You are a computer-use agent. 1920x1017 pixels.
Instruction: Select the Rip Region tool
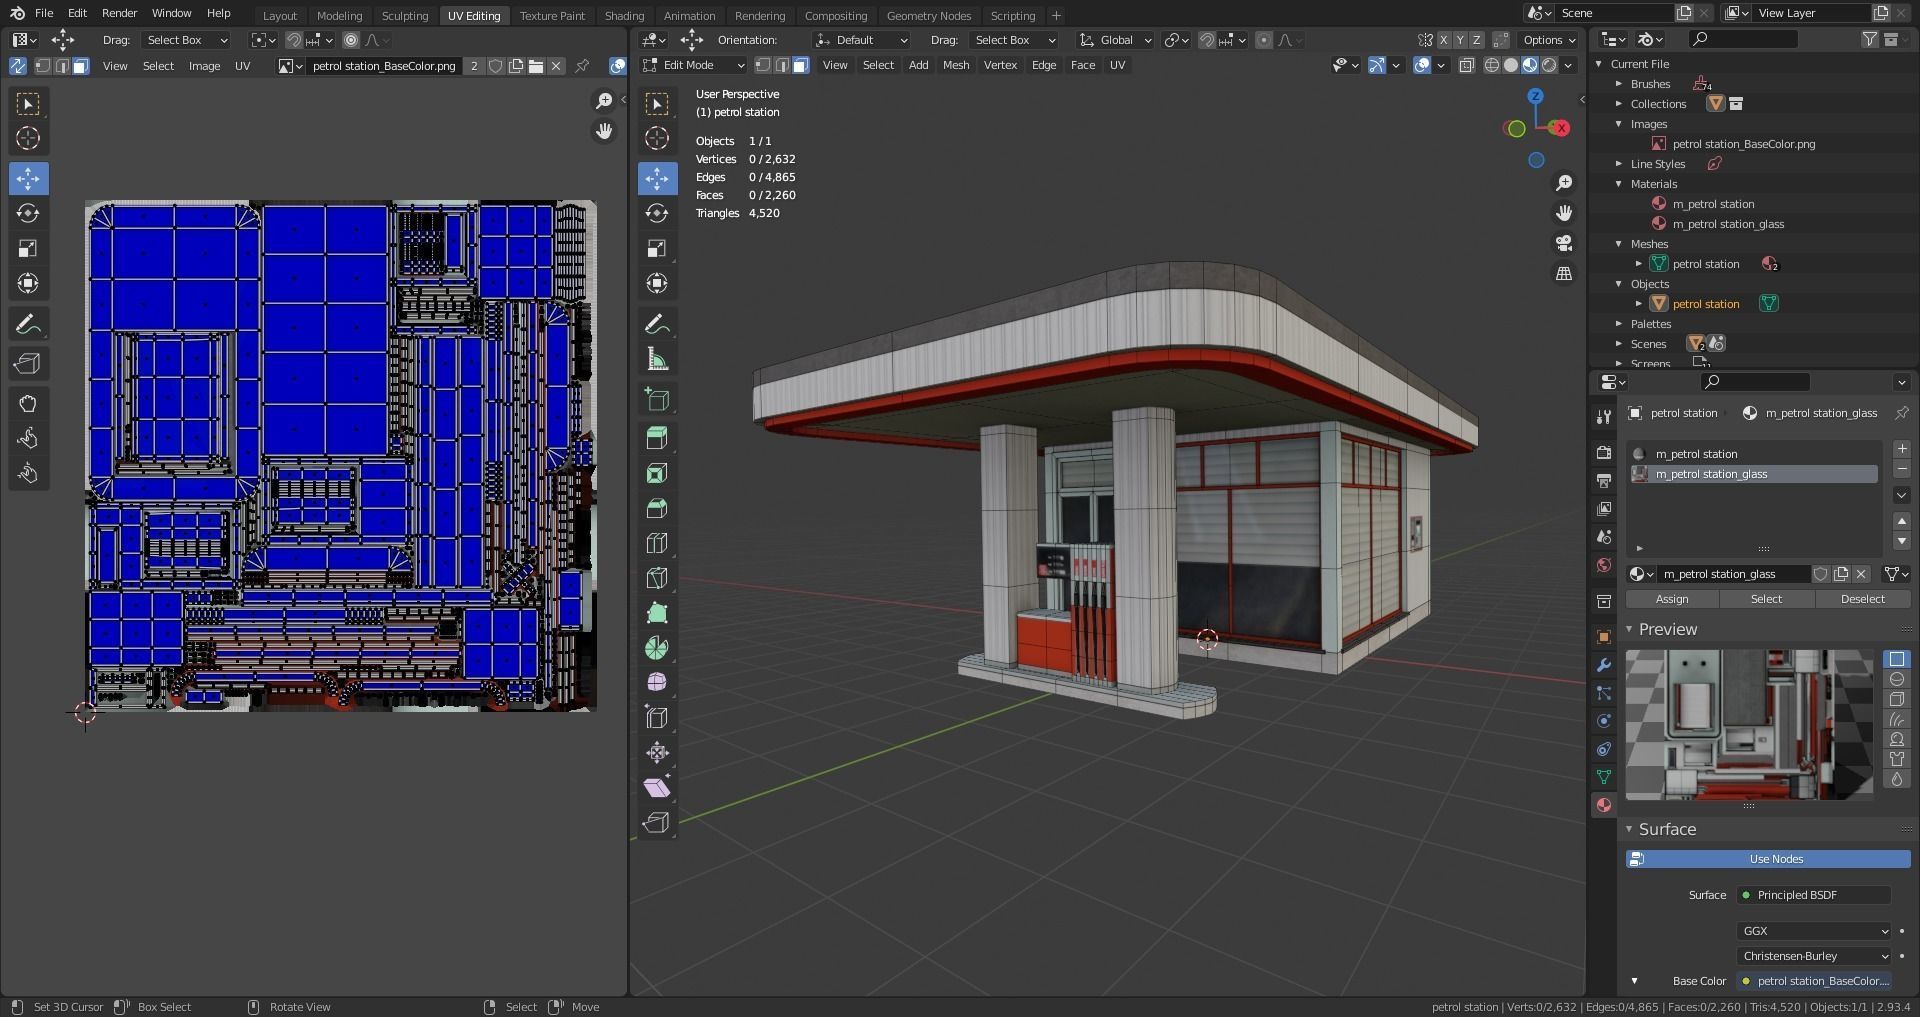click(x=657, y=823)
